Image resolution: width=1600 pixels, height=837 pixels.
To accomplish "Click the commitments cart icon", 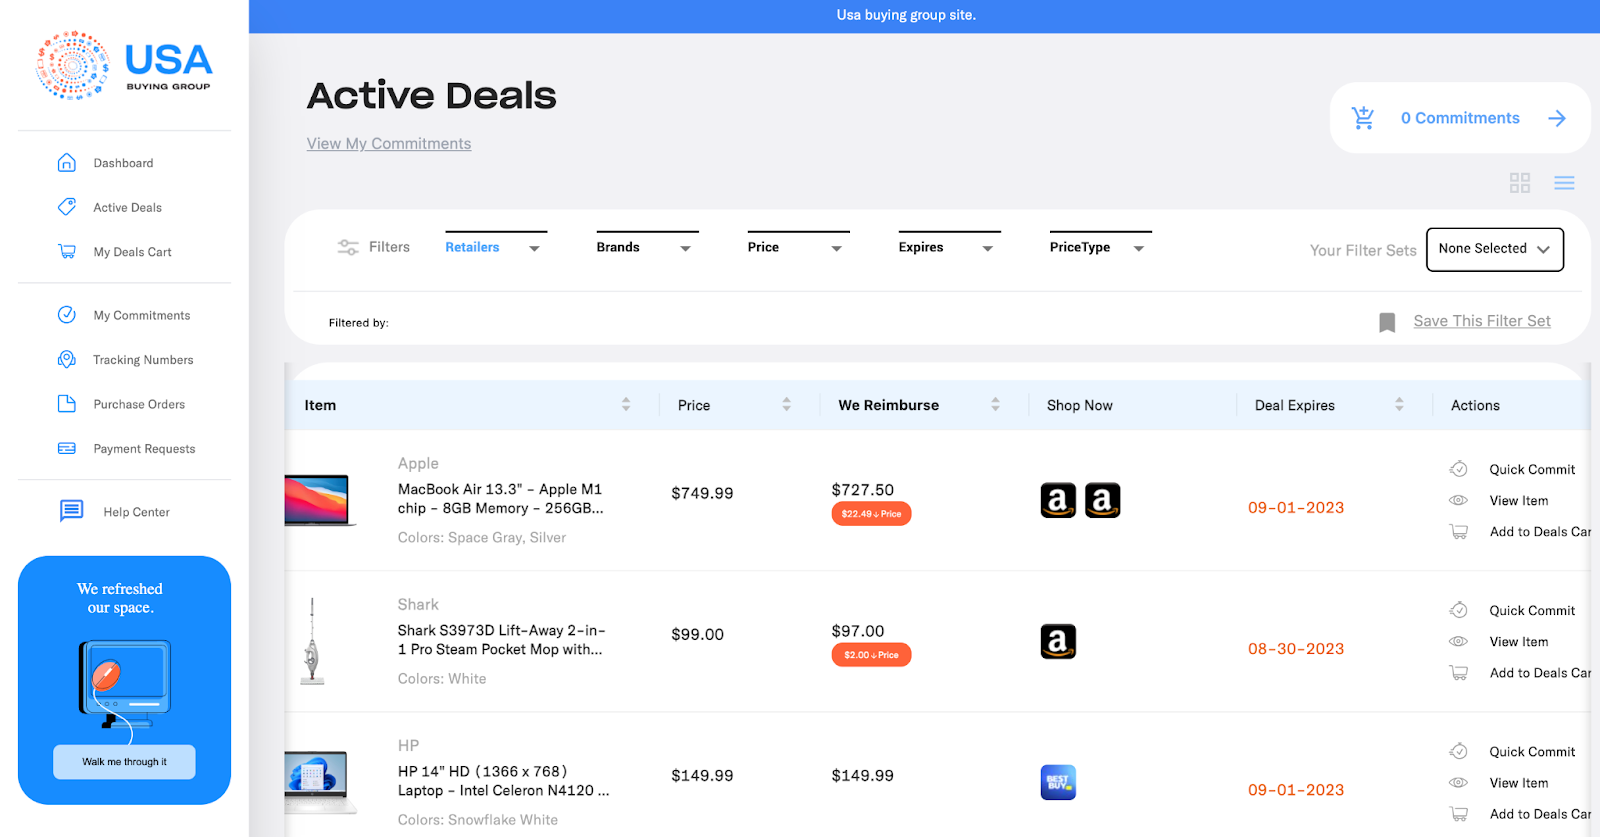I will [1363, 118].
